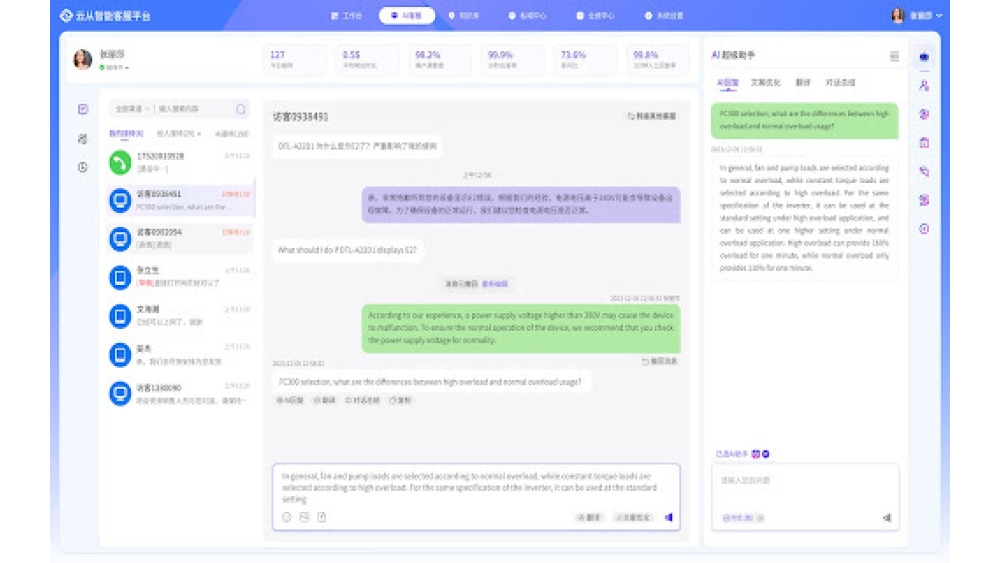This screenshot has height=563, width=1000.
Task: Select the conversations list icon in left rail
Action: coord(83,109)
